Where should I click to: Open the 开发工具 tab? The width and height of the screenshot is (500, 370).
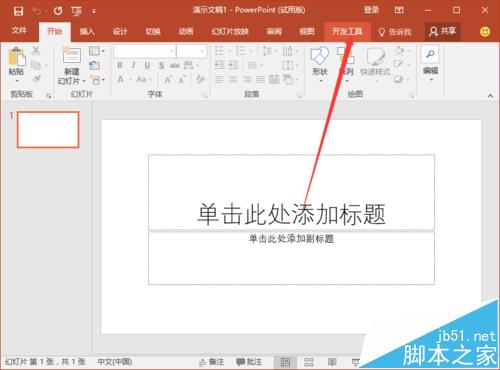(347, 32)
